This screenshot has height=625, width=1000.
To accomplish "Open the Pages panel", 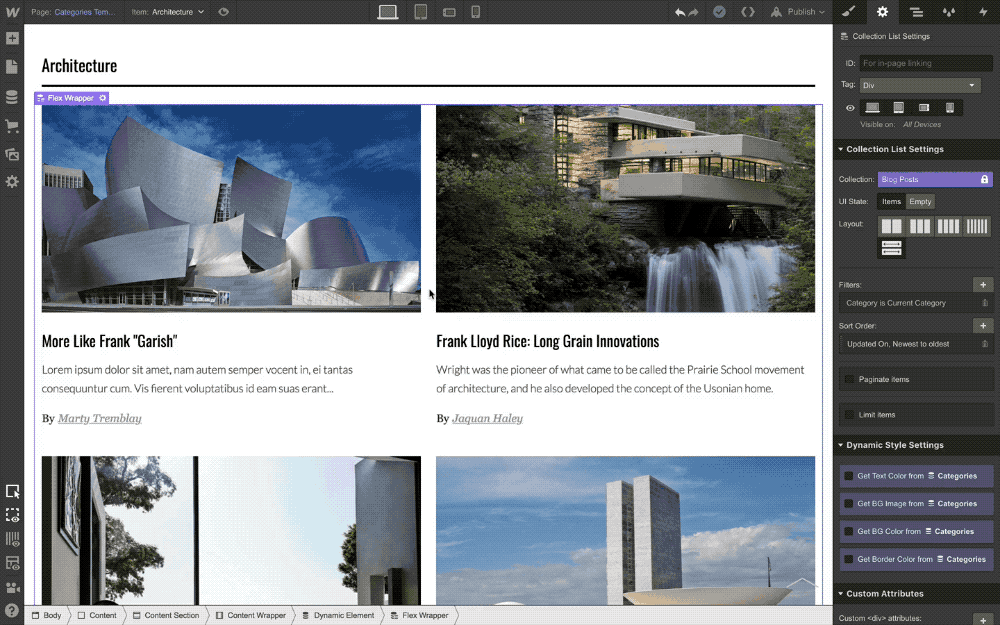I will point(12,66).
